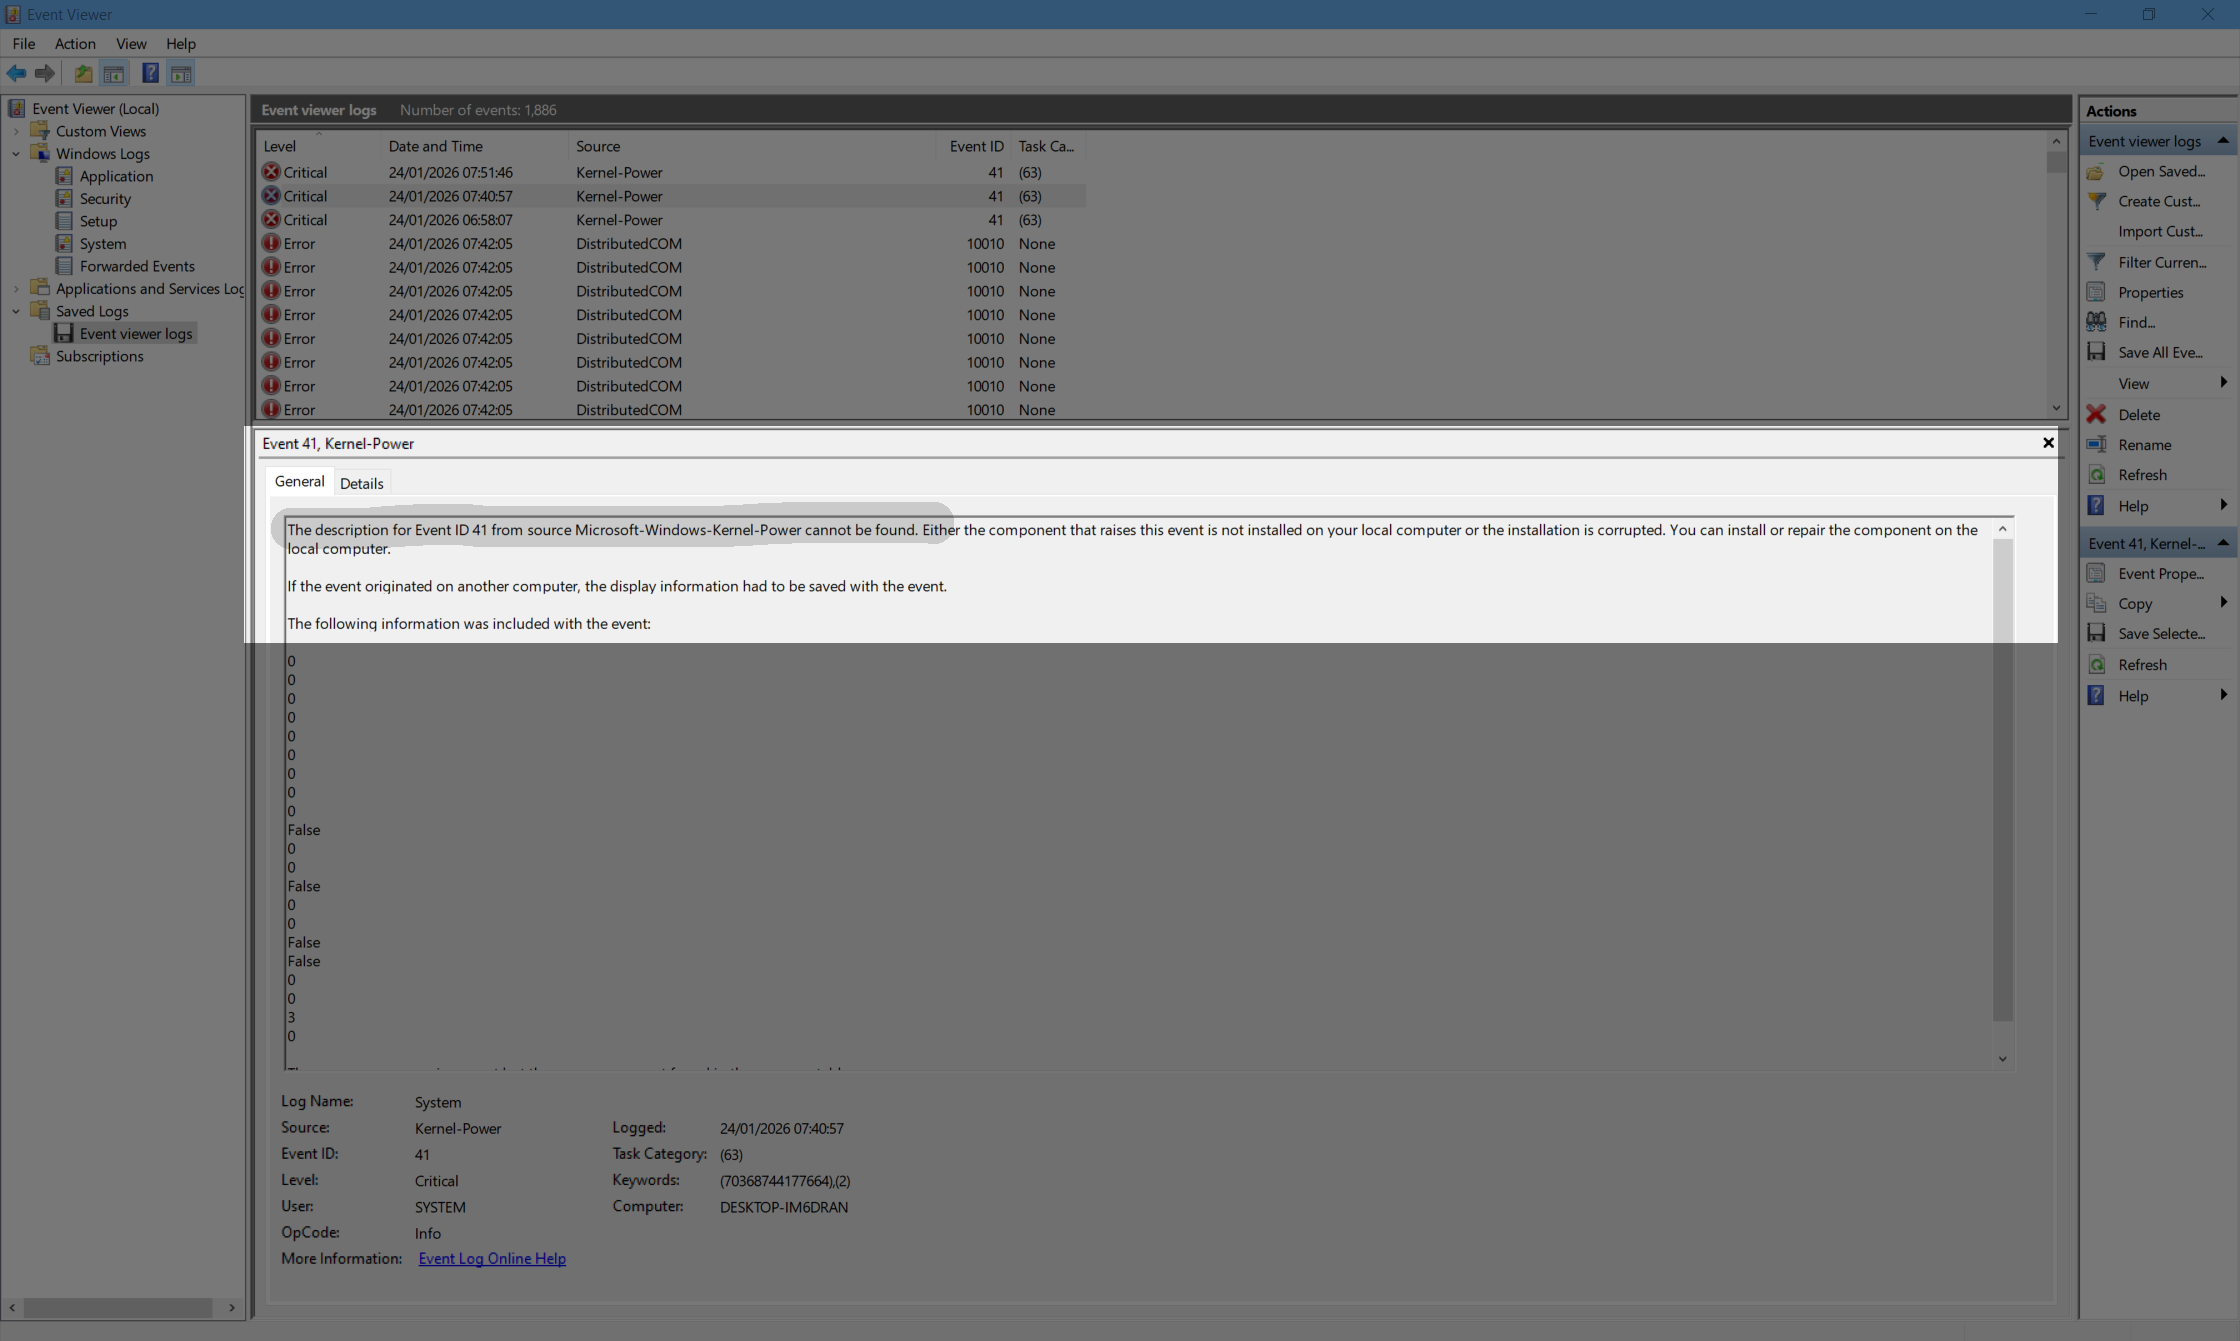Open the Event Log Online Help link
Image resolution: width=2240 pixels, height=1341 pixels.
point(492,1259)
